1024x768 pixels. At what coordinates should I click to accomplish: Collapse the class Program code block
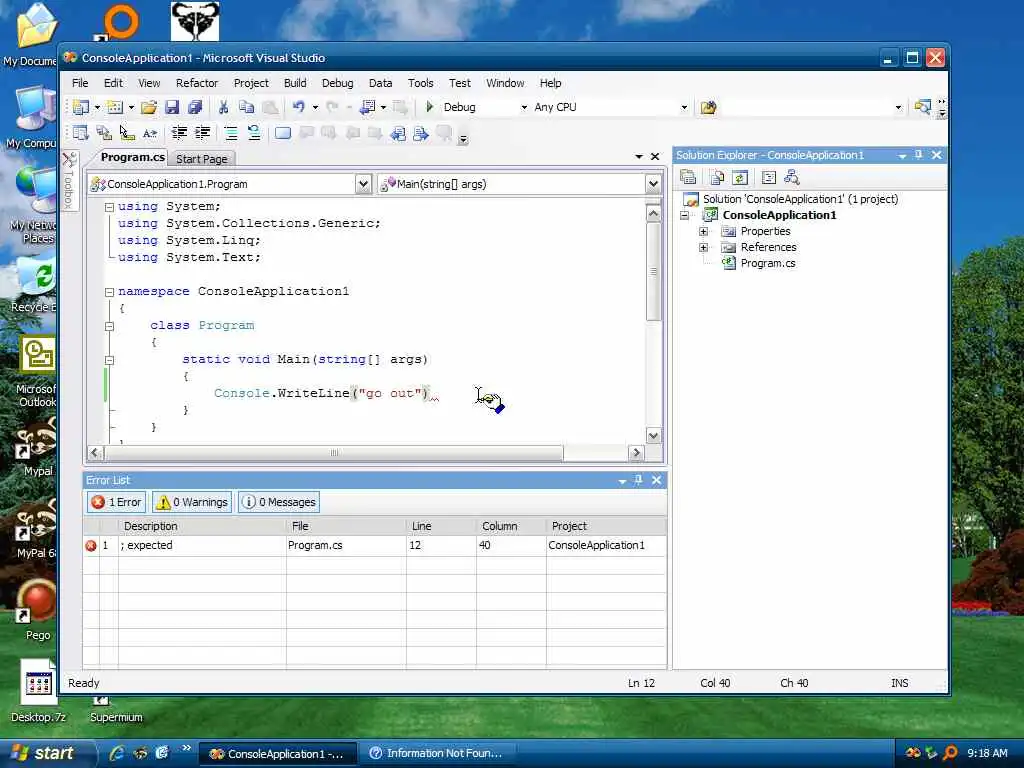click(110, 326)
